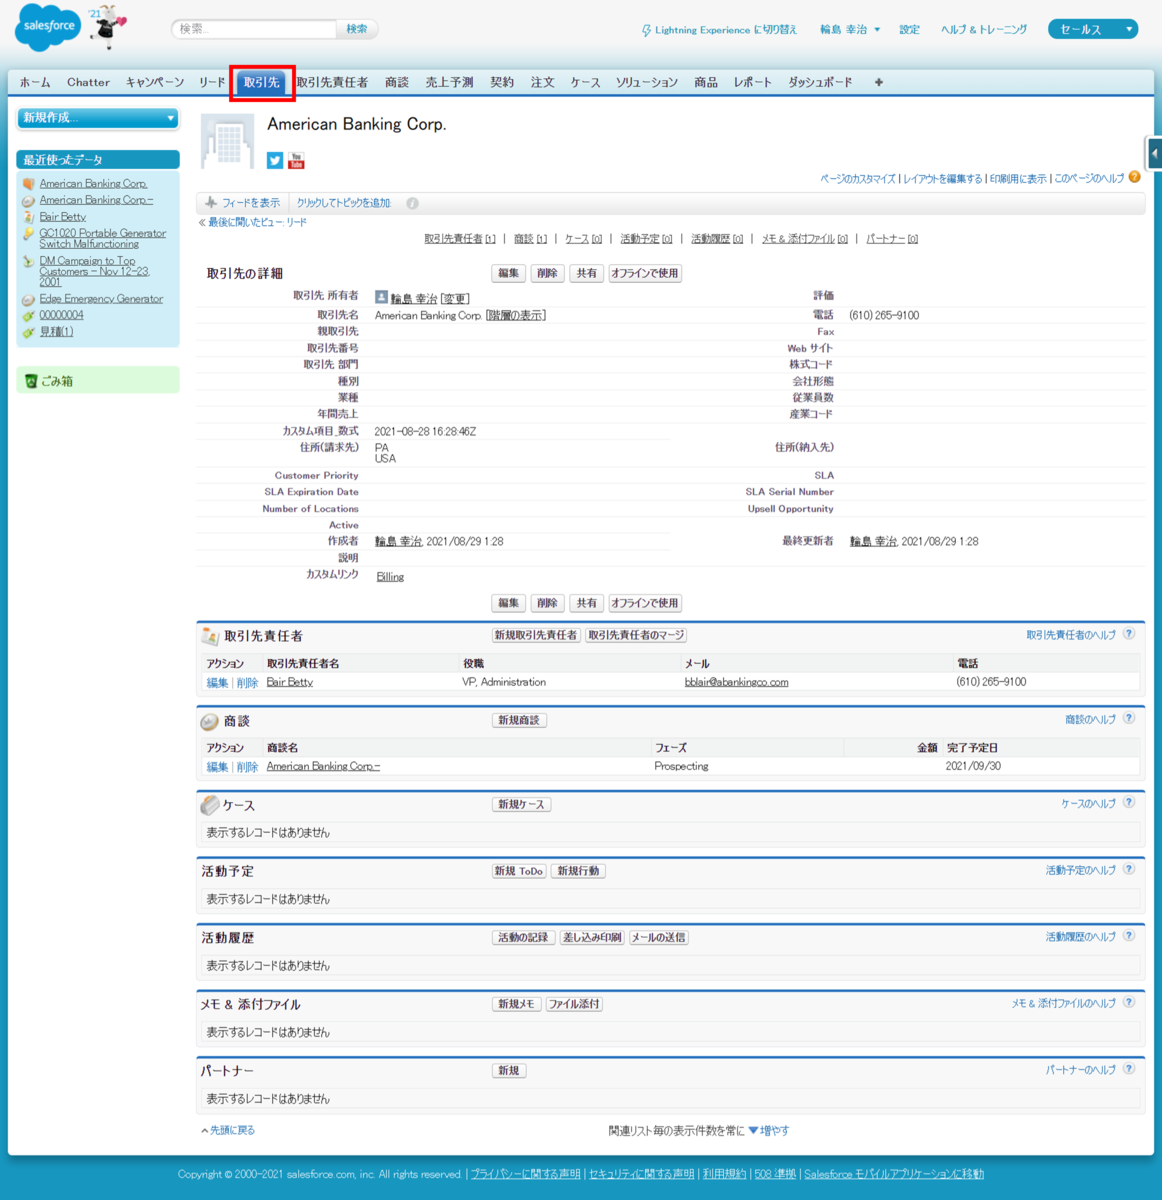Click the ケース section briefcase icon
Screen dimensions: 1162x1200
(x=209, y=804)
